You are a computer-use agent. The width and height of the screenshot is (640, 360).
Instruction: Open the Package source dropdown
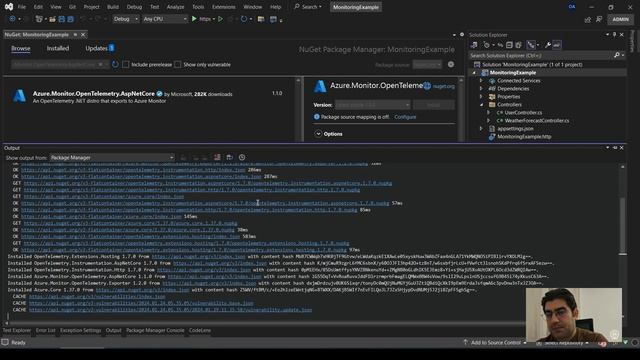(427, 64)
